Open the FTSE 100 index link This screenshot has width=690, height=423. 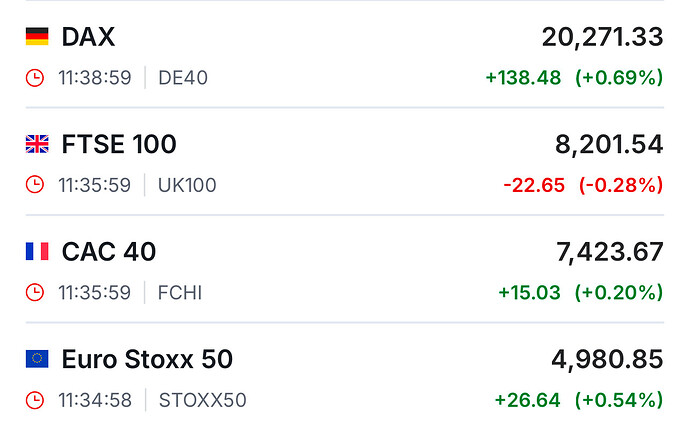point(119,145)
